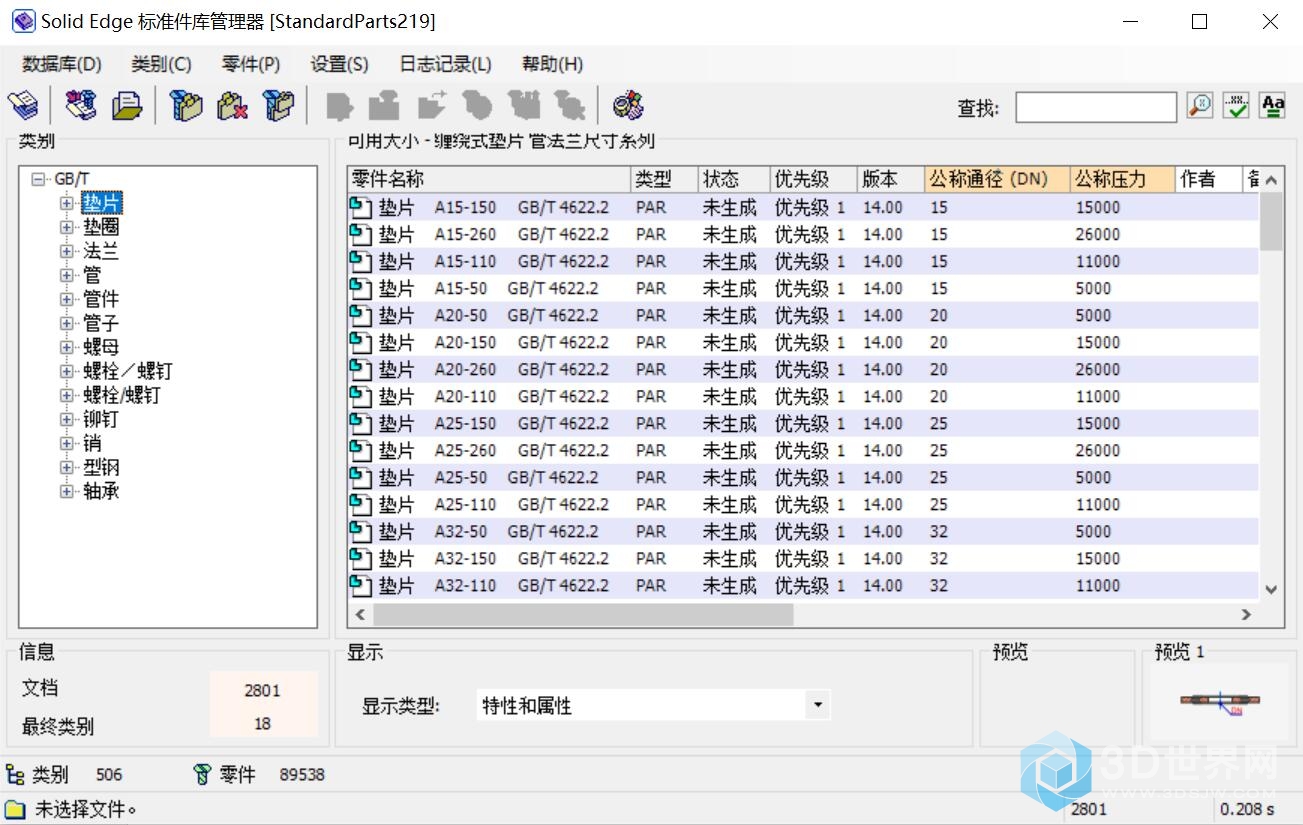Screen dimensions: 1303x825
Task: Expand the 螺母 tree node
Action: 67,347
